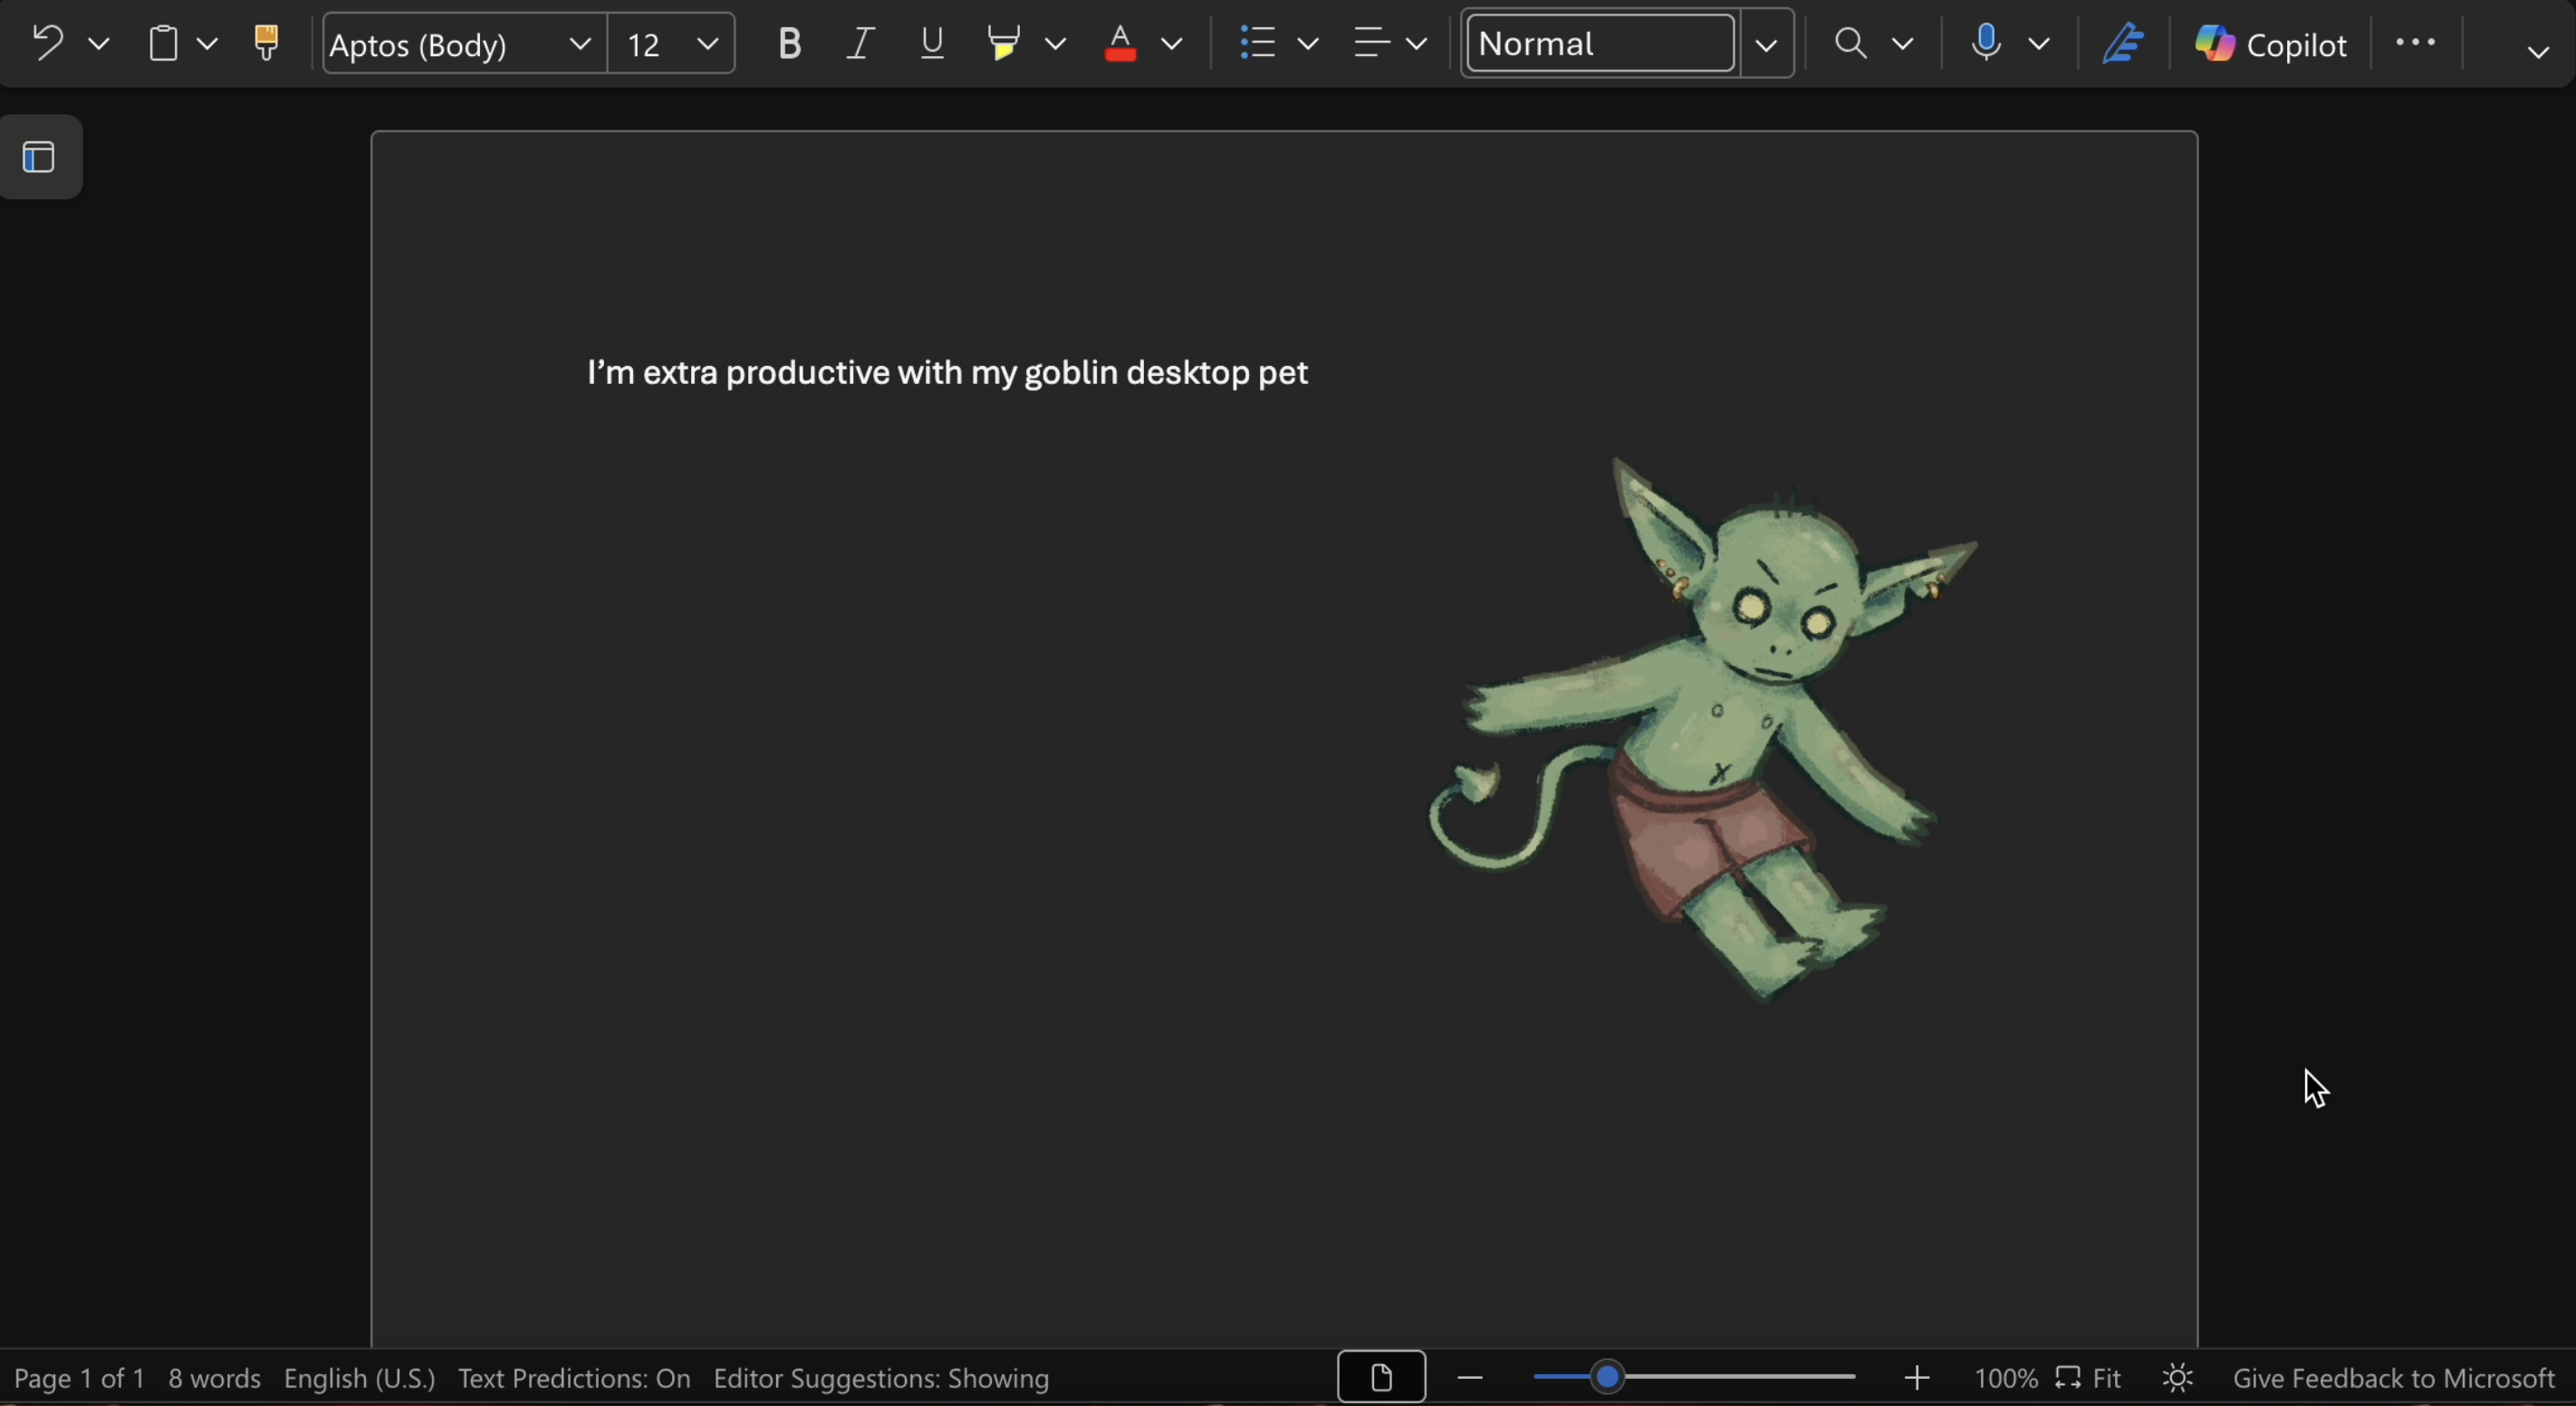Toggle bold formatting
Screen dimensions: 2576x1406
pyautogui.click(x=789, y=43)
